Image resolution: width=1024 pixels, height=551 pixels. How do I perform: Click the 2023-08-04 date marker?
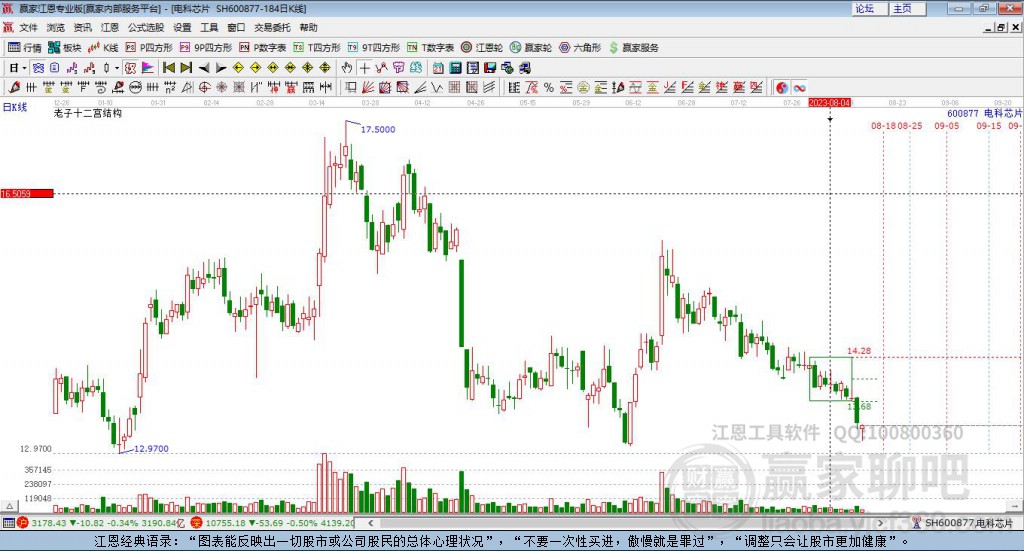pyautogui.click(x=829, y=103)
